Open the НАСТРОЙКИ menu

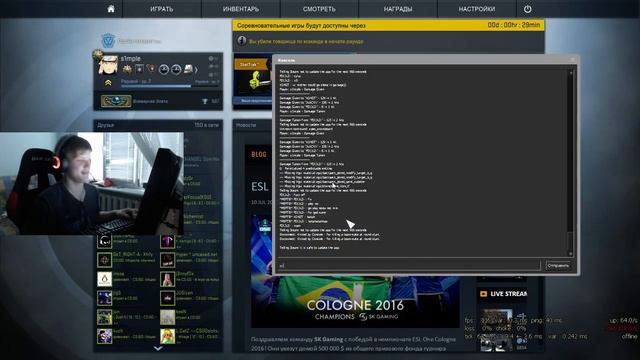pyautogui.click(x=476, y=9)
